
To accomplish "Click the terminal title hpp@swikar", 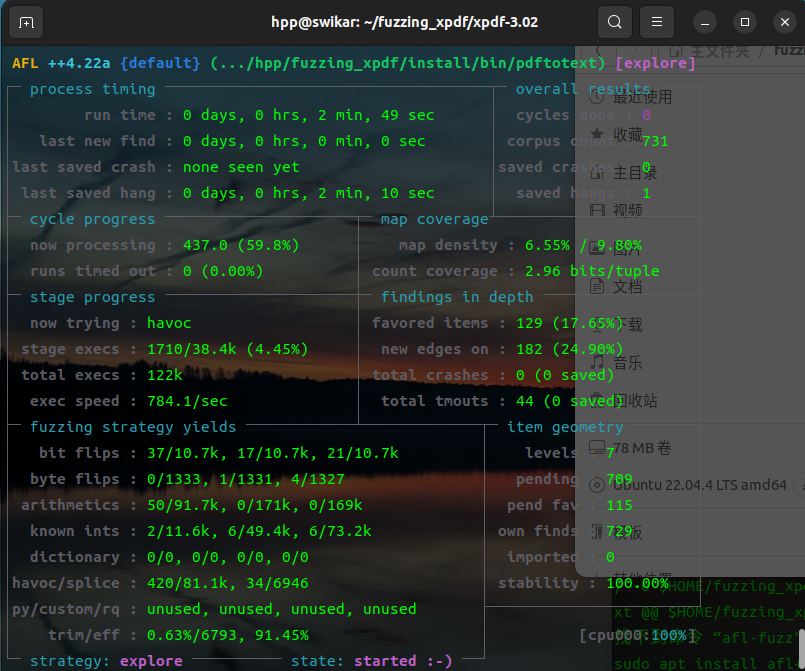I will tap(405, 22).
